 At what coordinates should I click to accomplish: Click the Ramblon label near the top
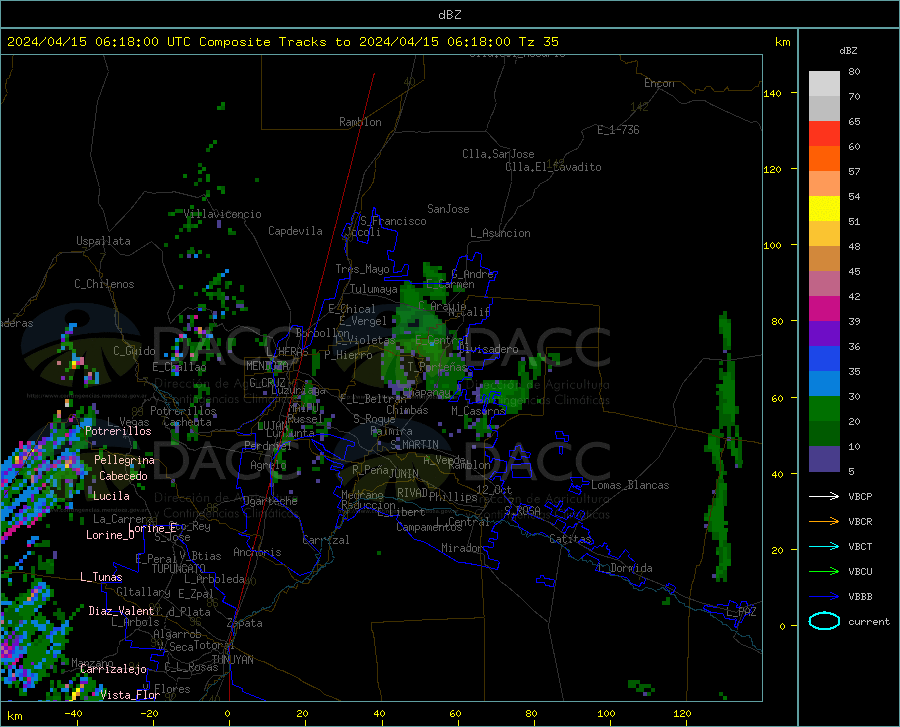point(360,122)
